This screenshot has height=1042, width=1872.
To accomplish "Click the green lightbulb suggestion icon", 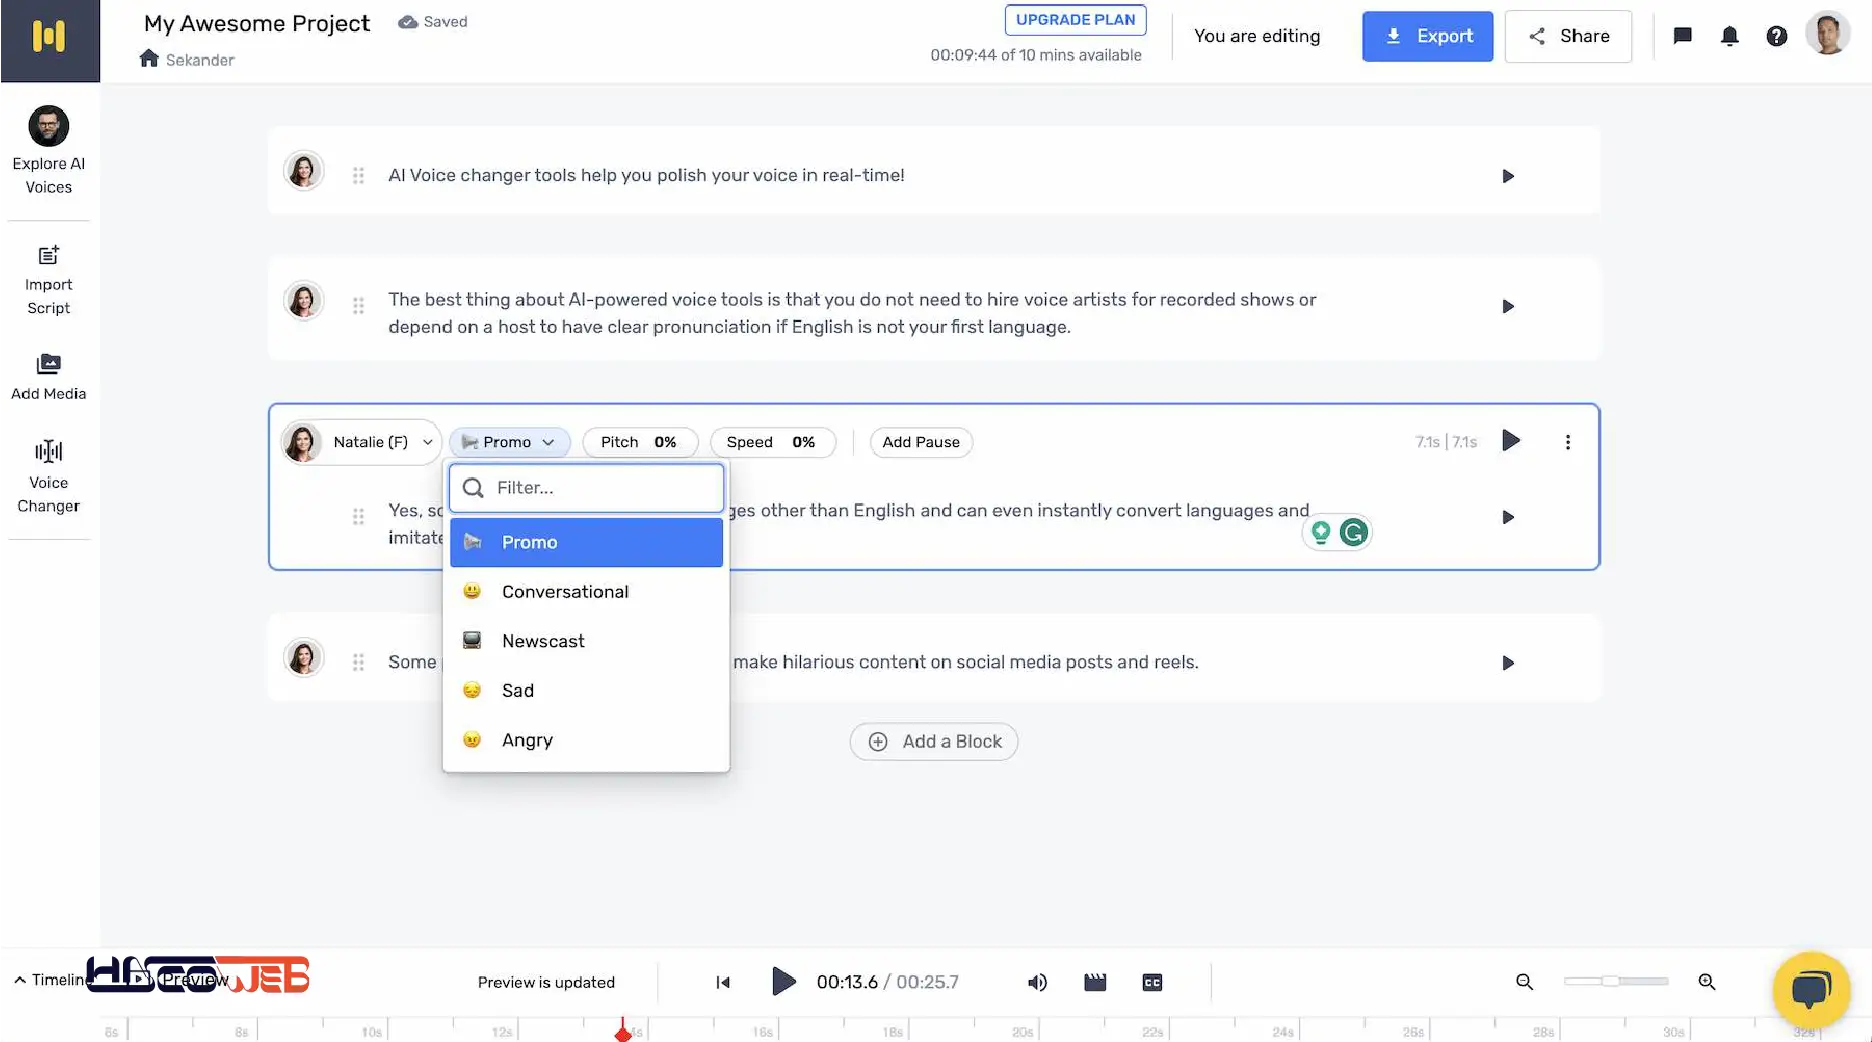I will click(1320, 532).
